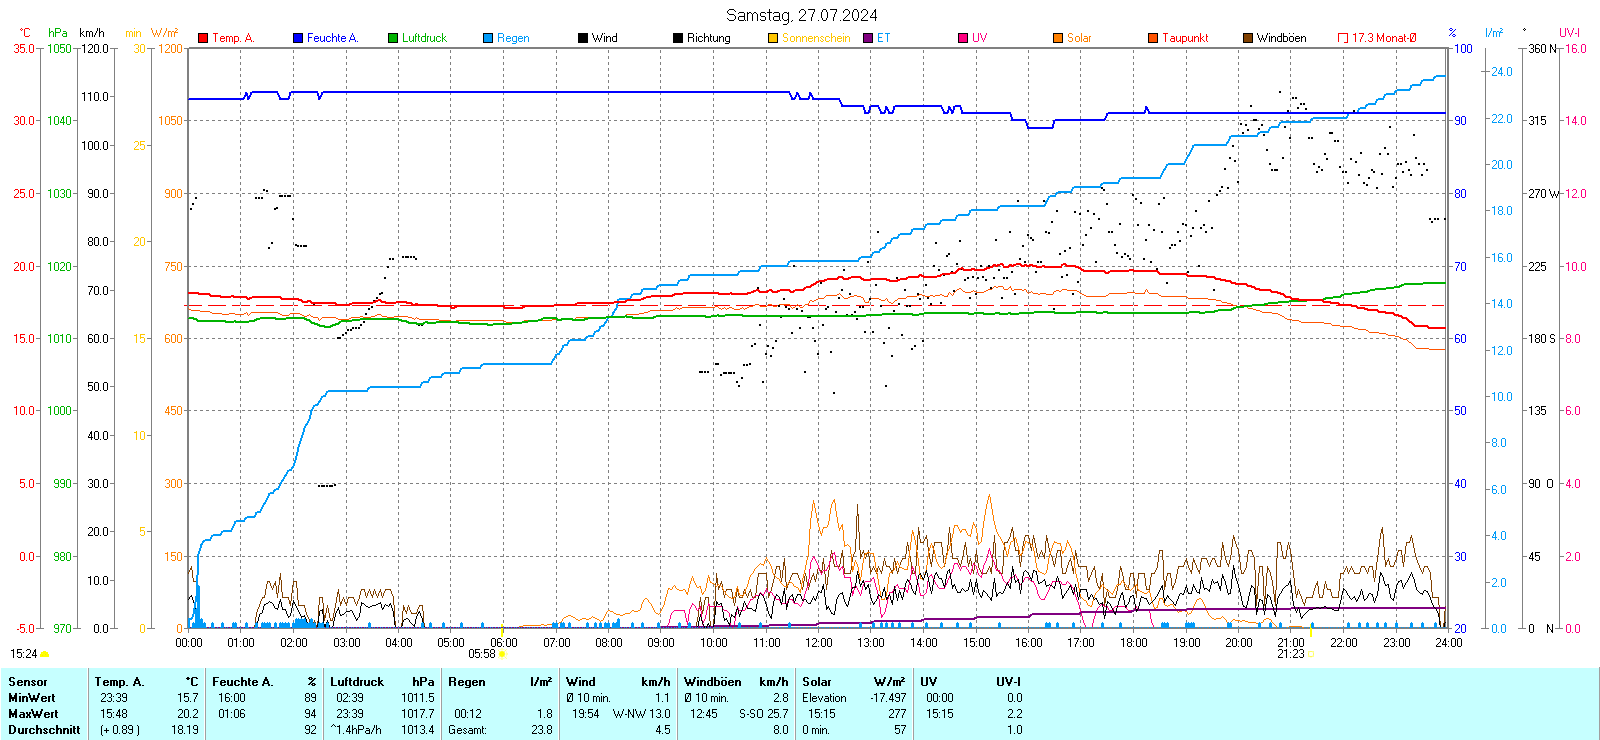Click the green Luftdruck legend square

click(393, 38)
